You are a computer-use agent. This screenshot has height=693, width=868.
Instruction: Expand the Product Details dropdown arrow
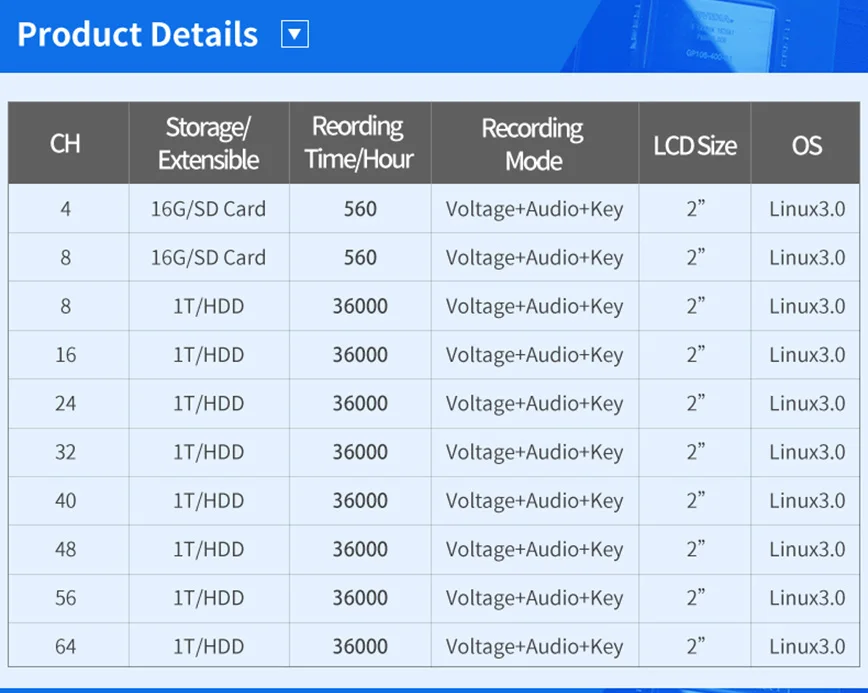tap(295, 35)
